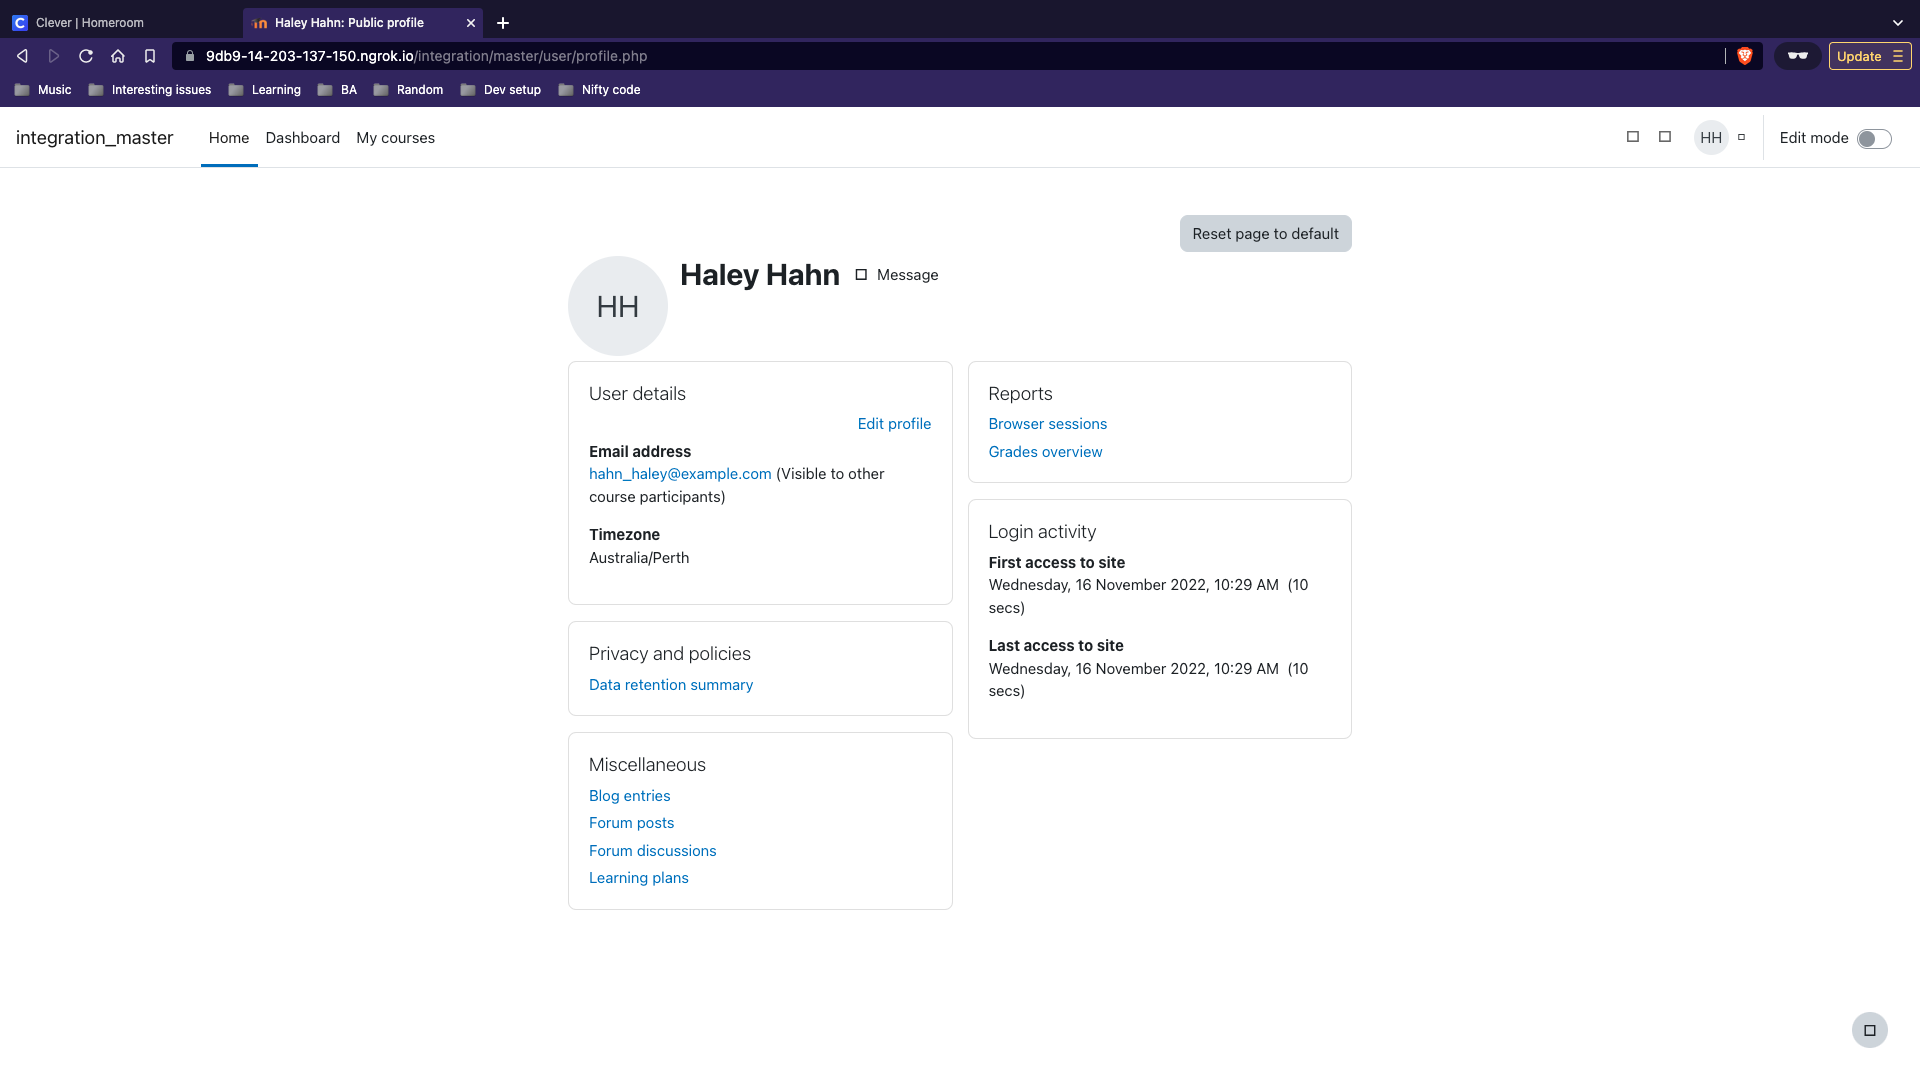The image size is (1920, 1080).
Task: Go back with the browser back arrow
Action: (x=22, y=56)
